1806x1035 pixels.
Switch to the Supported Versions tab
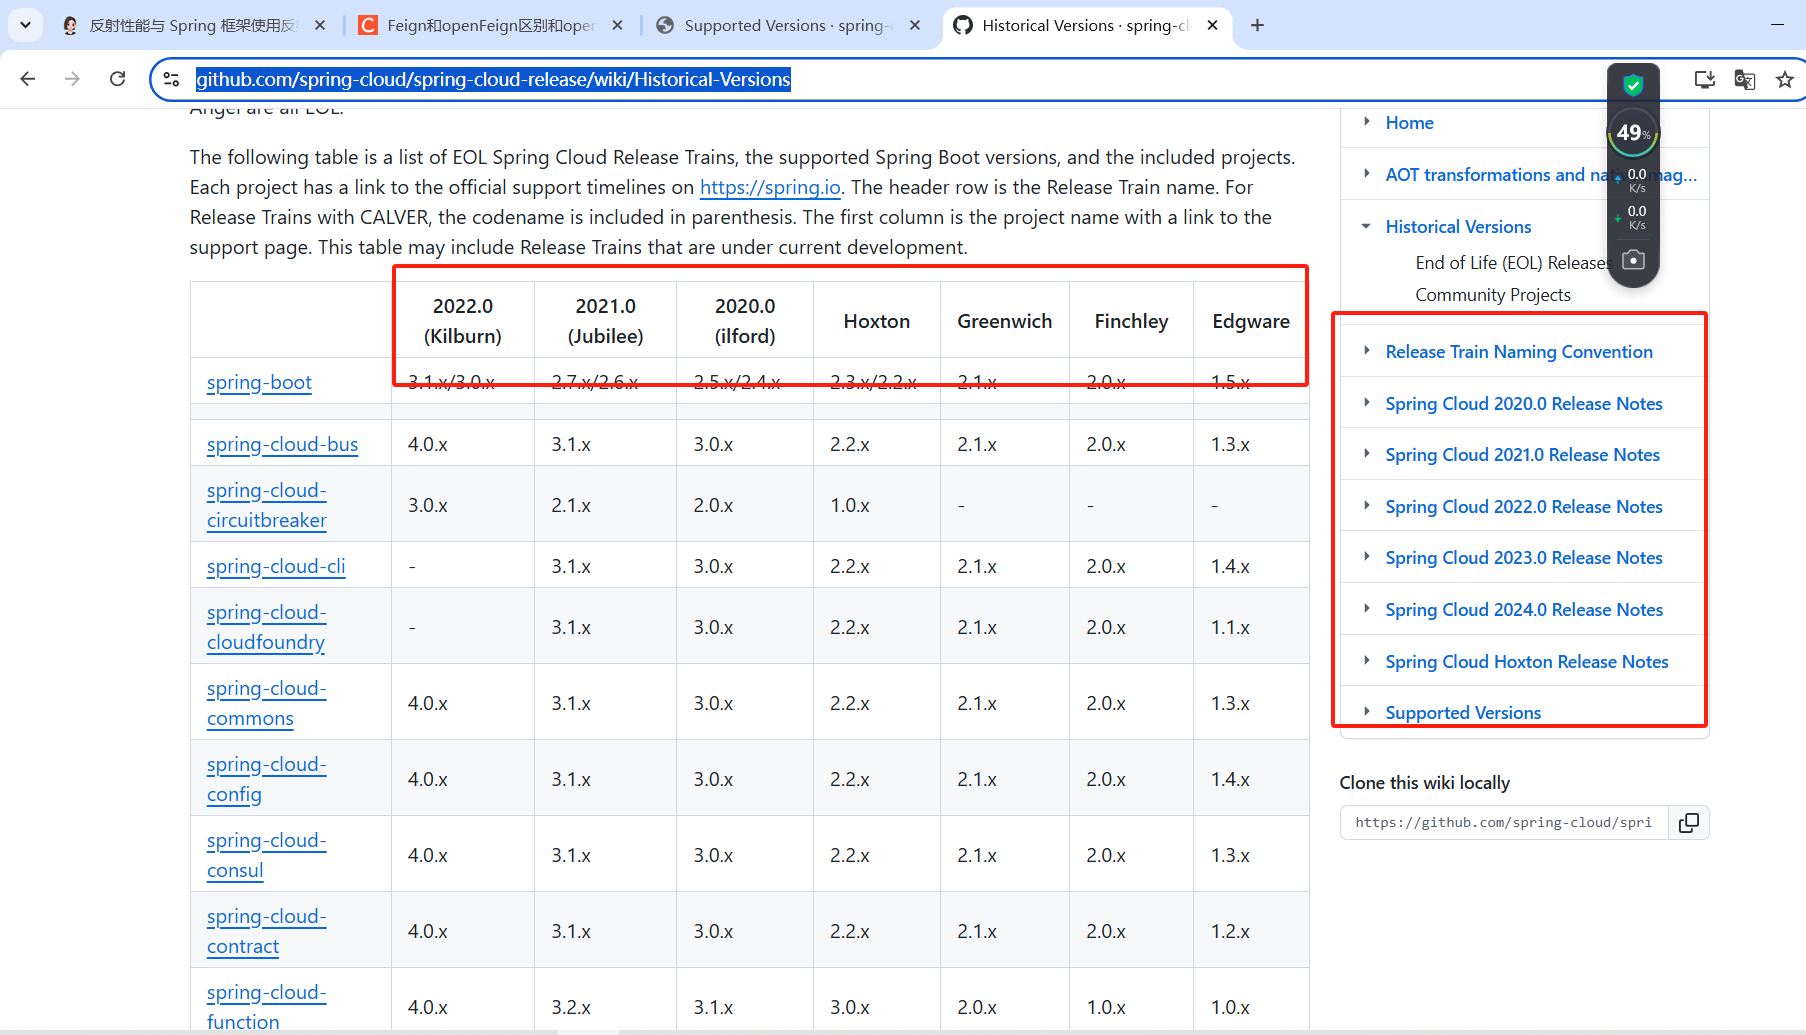(x=788, y=25)
